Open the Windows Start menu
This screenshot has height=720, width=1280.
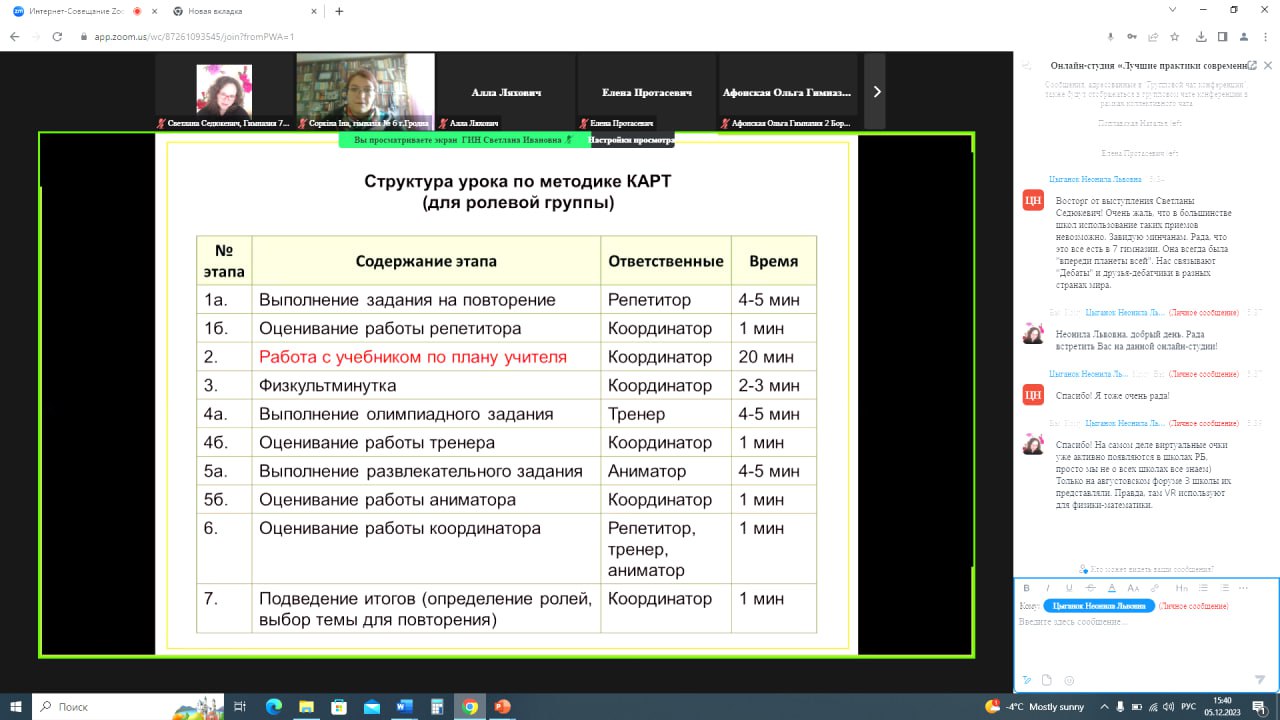pos(16,706)
